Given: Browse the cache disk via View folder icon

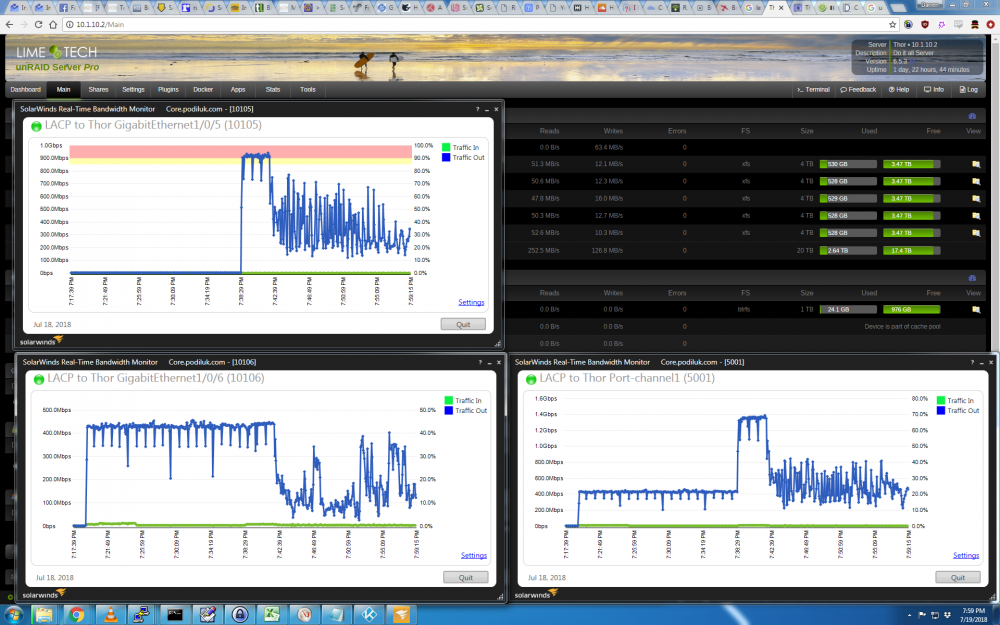Looking at the screenshot, I should [x=975, y=309].
